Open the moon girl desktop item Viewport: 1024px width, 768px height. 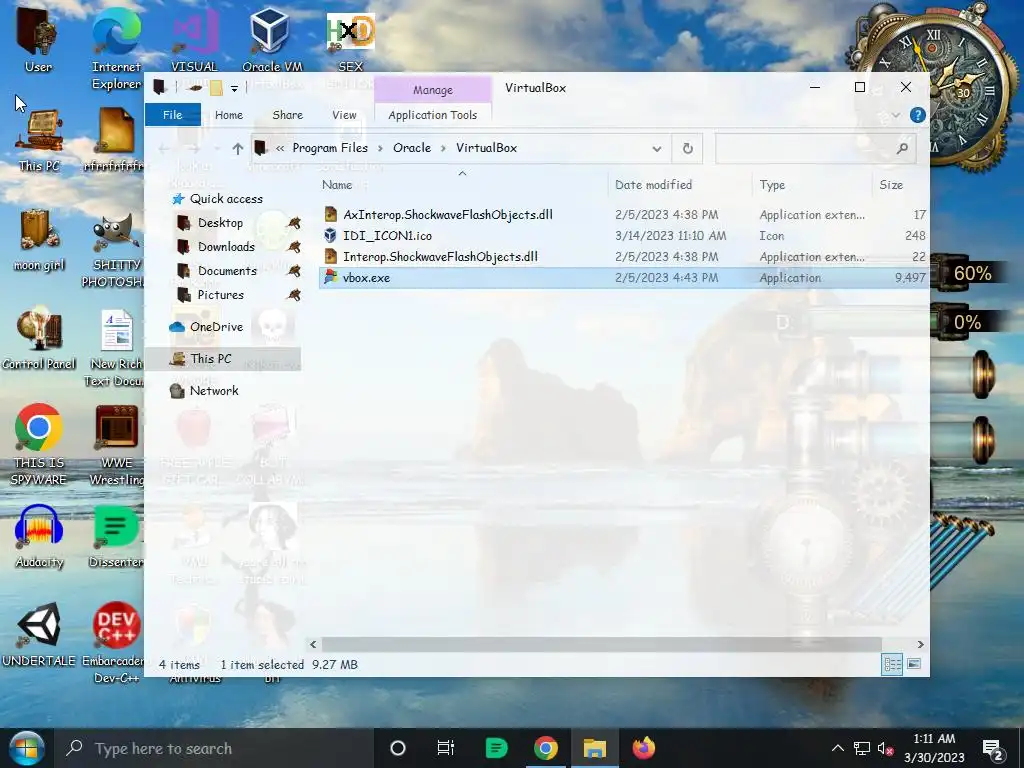click(x=39, y=240)
